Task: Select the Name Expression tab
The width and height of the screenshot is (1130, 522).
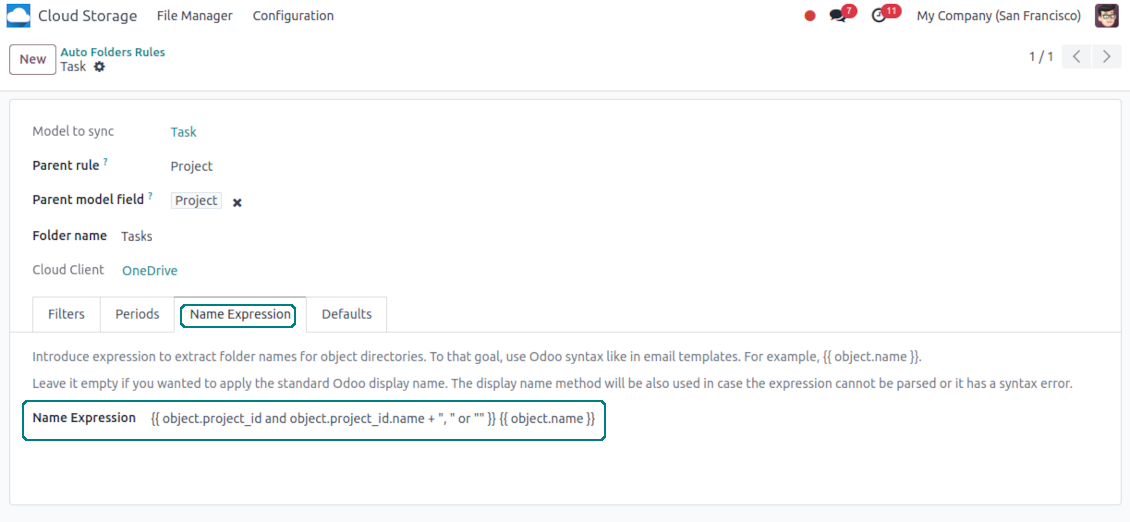Action: tap(240, 314)
